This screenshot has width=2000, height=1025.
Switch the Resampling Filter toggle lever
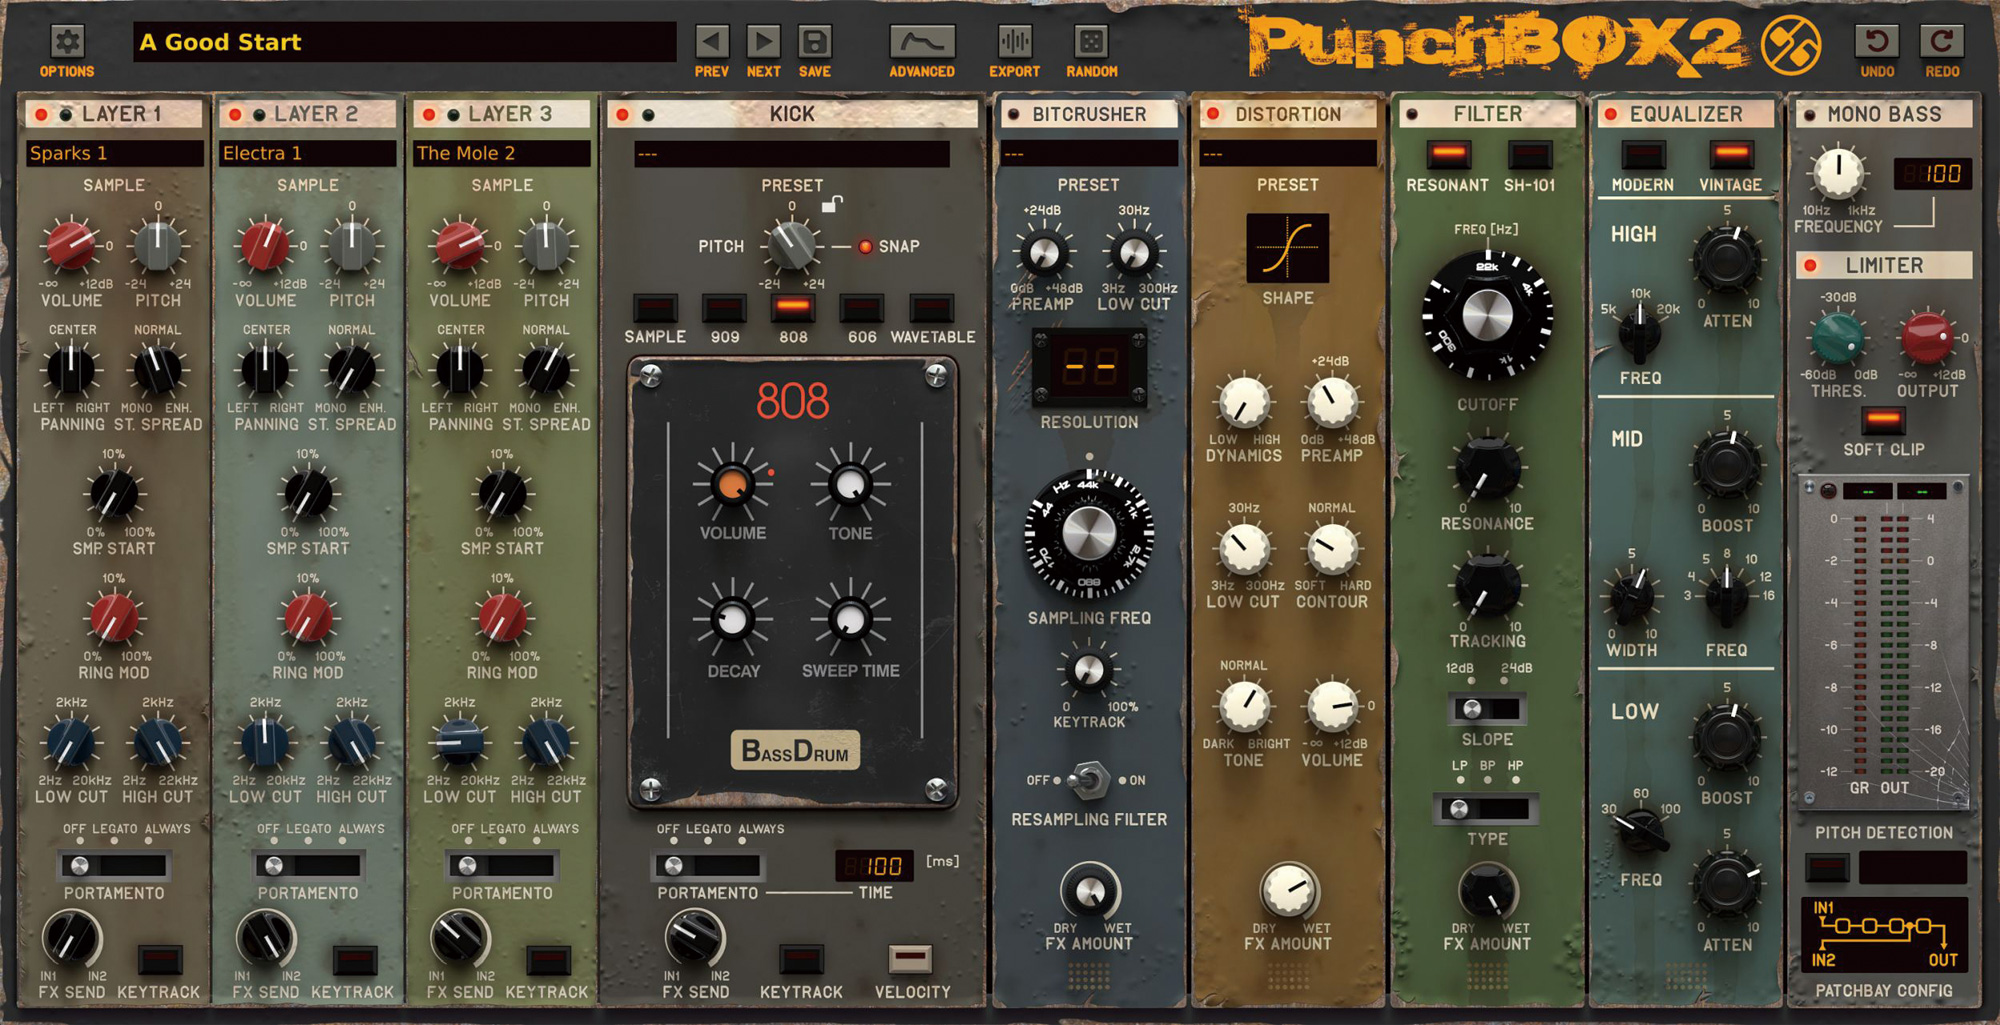click(1088, 780)
